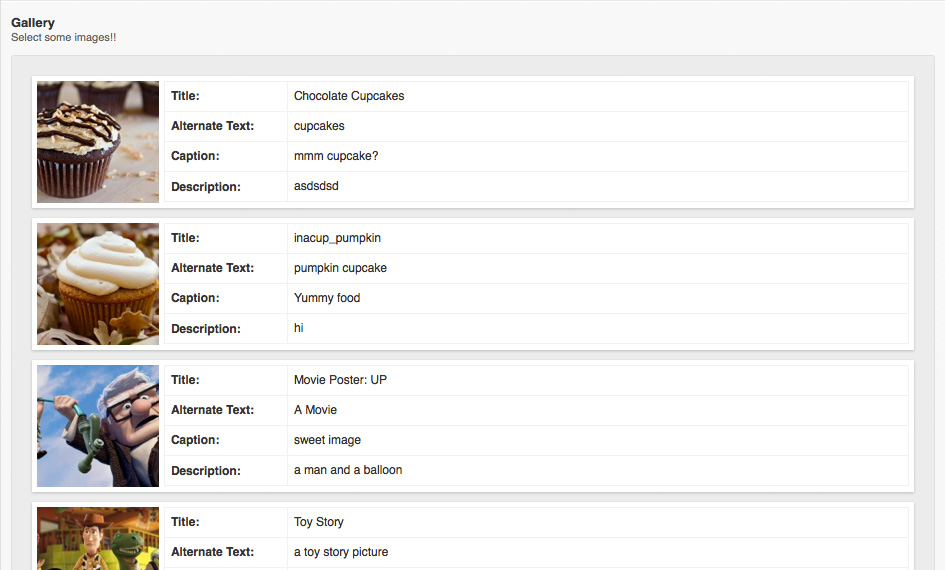Click the 'hi' description value
945x570 pixels.
298,328
